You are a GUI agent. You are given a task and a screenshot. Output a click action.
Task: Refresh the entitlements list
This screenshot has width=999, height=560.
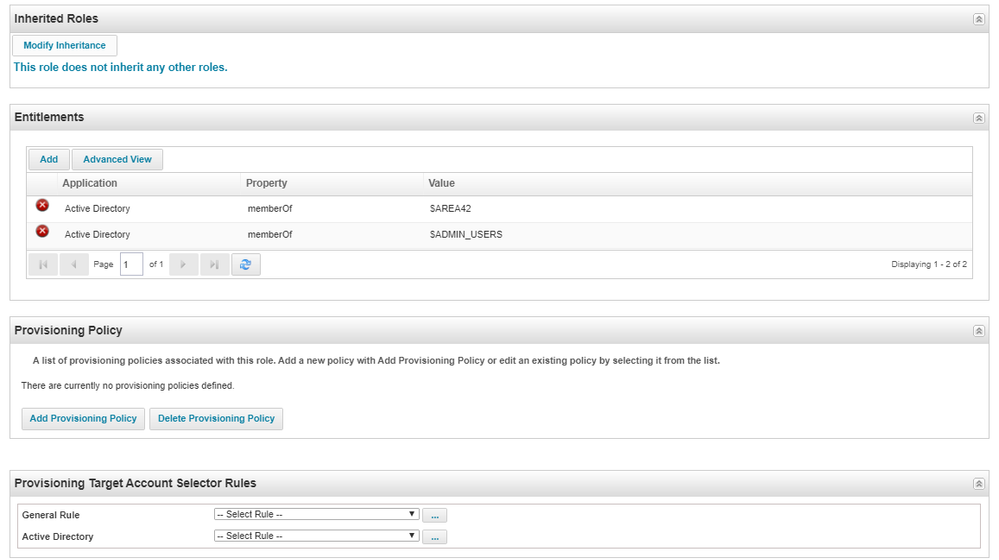pyautogui.click(x=246, y=265)
